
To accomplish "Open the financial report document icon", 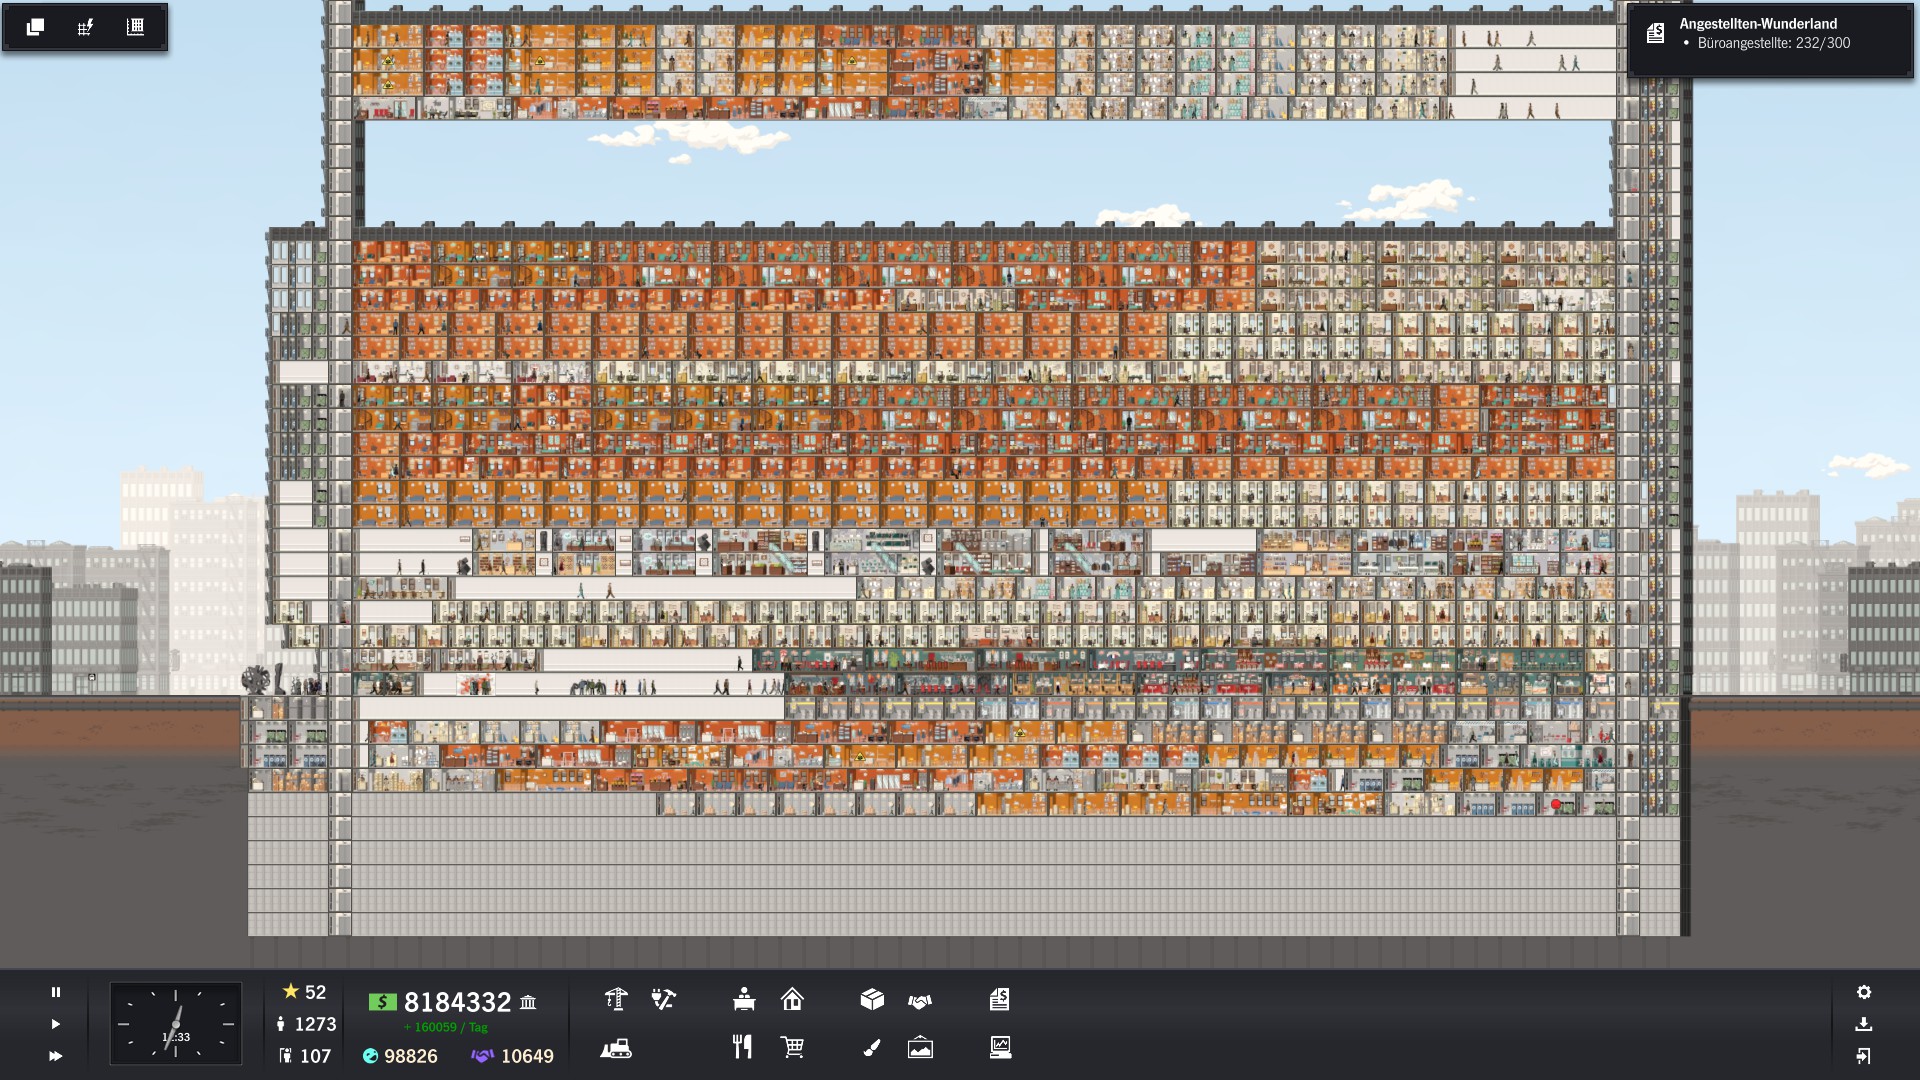I will 1000,999.
